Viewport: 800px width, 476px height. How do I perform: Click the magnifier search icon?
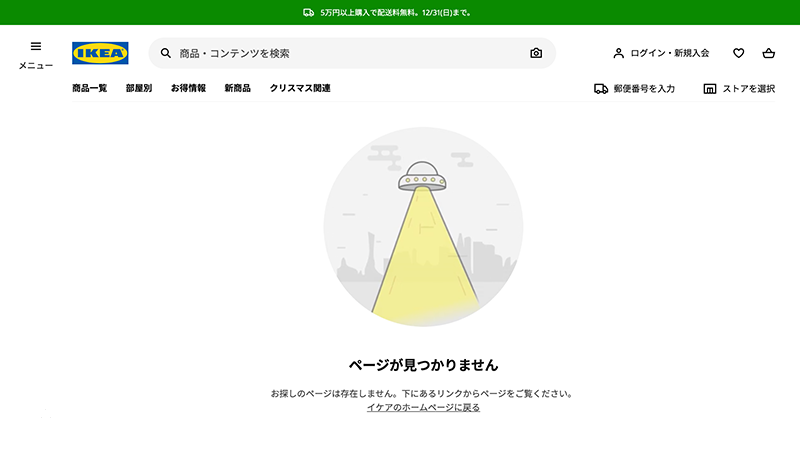tap(166, 53)
